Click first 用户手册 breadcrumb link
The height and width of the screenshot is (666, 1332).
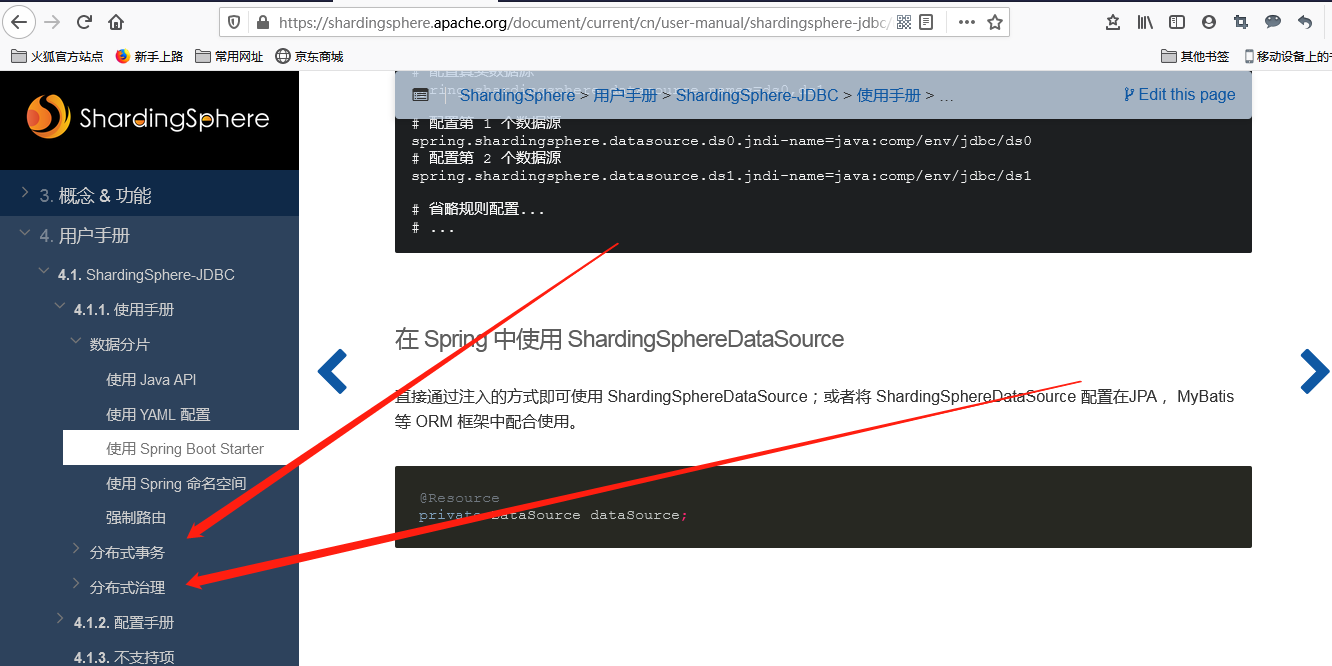pos(625,95)
